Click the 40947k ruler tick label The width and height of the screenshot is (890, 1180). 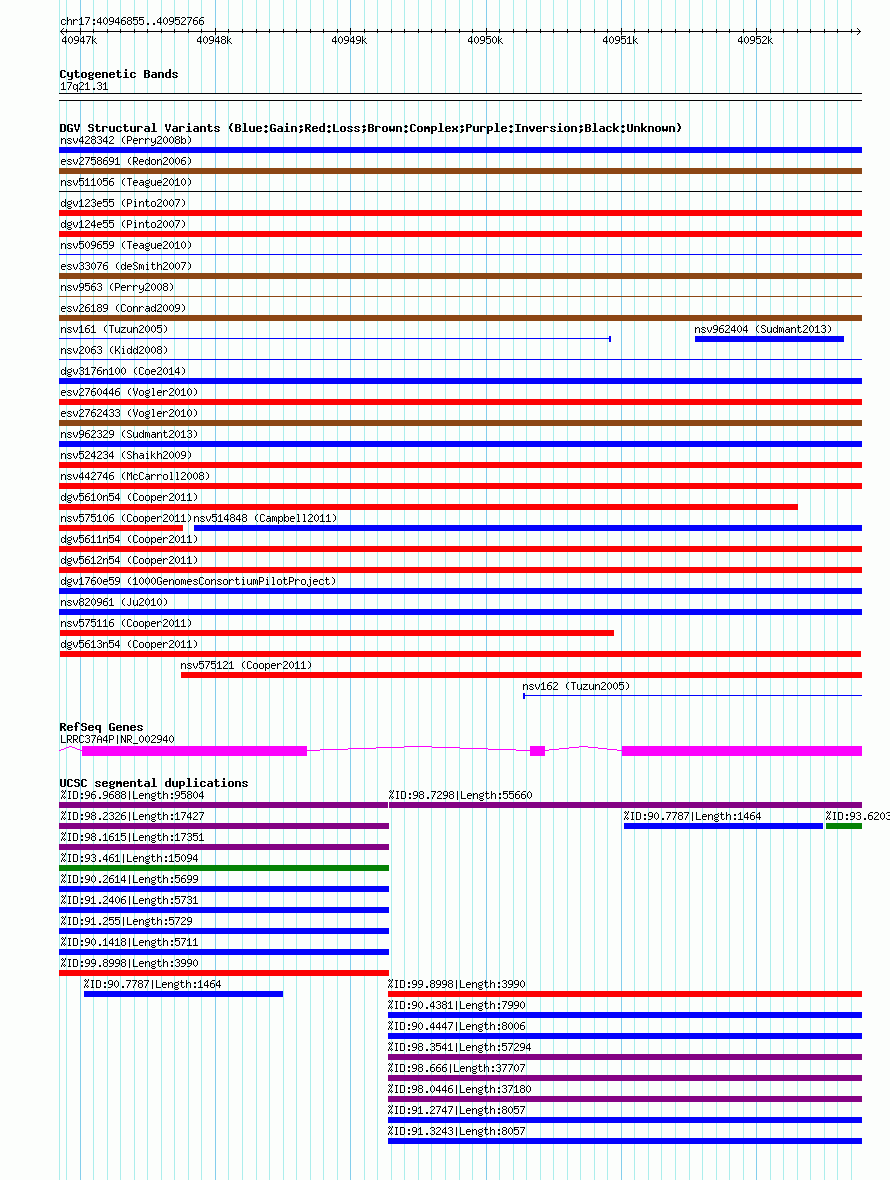coord(79,40)
